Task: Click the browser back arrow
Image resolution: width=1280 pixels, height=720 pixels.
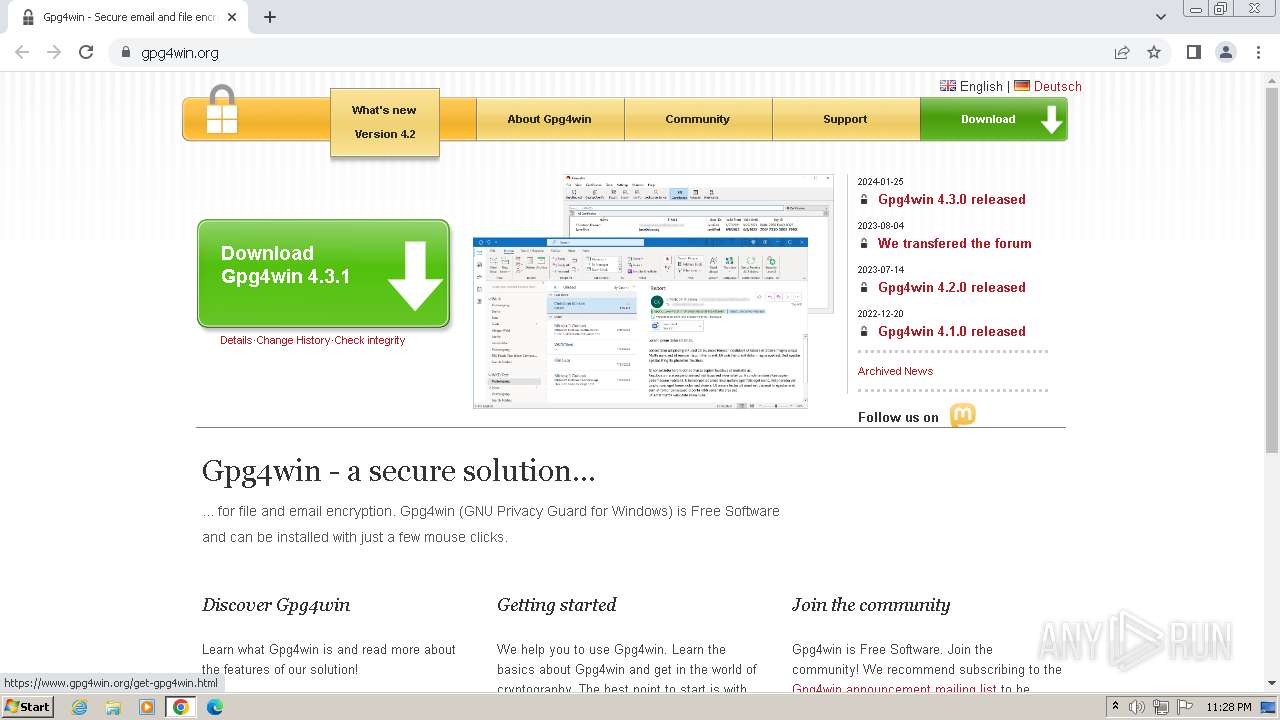Action: point(22,52)
